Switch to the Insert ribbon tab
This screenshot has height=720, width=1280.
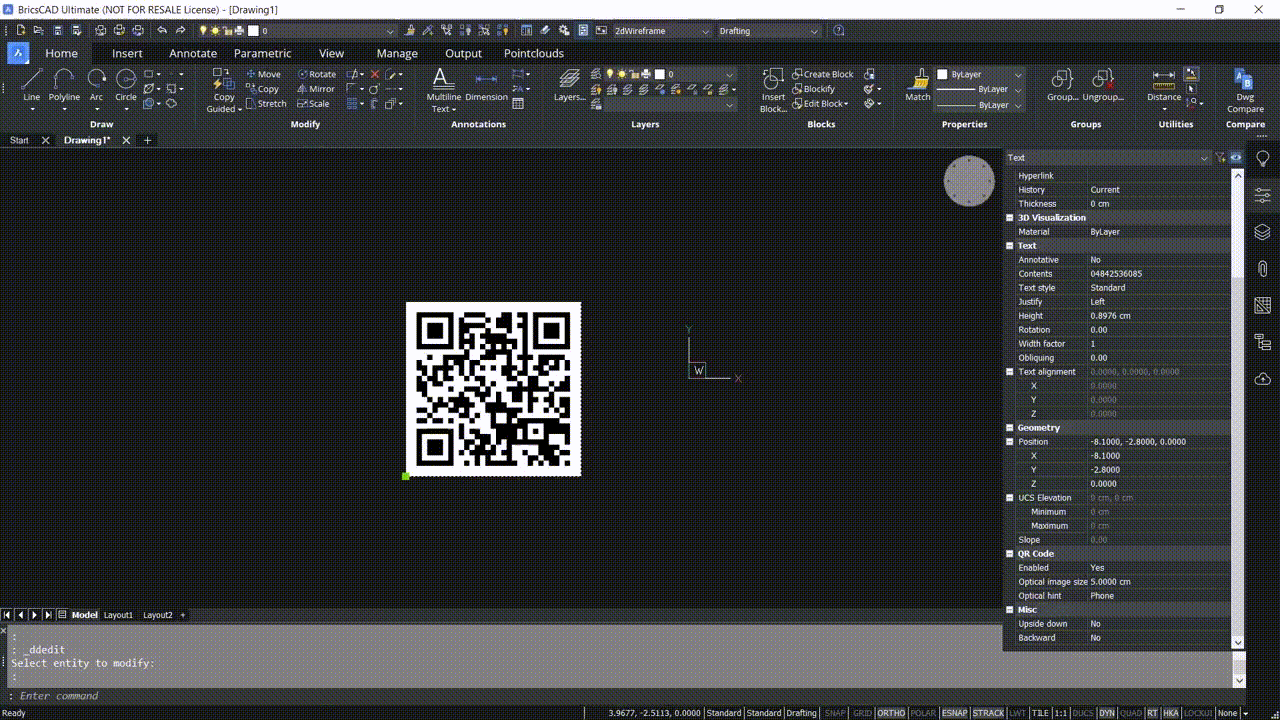127,53
